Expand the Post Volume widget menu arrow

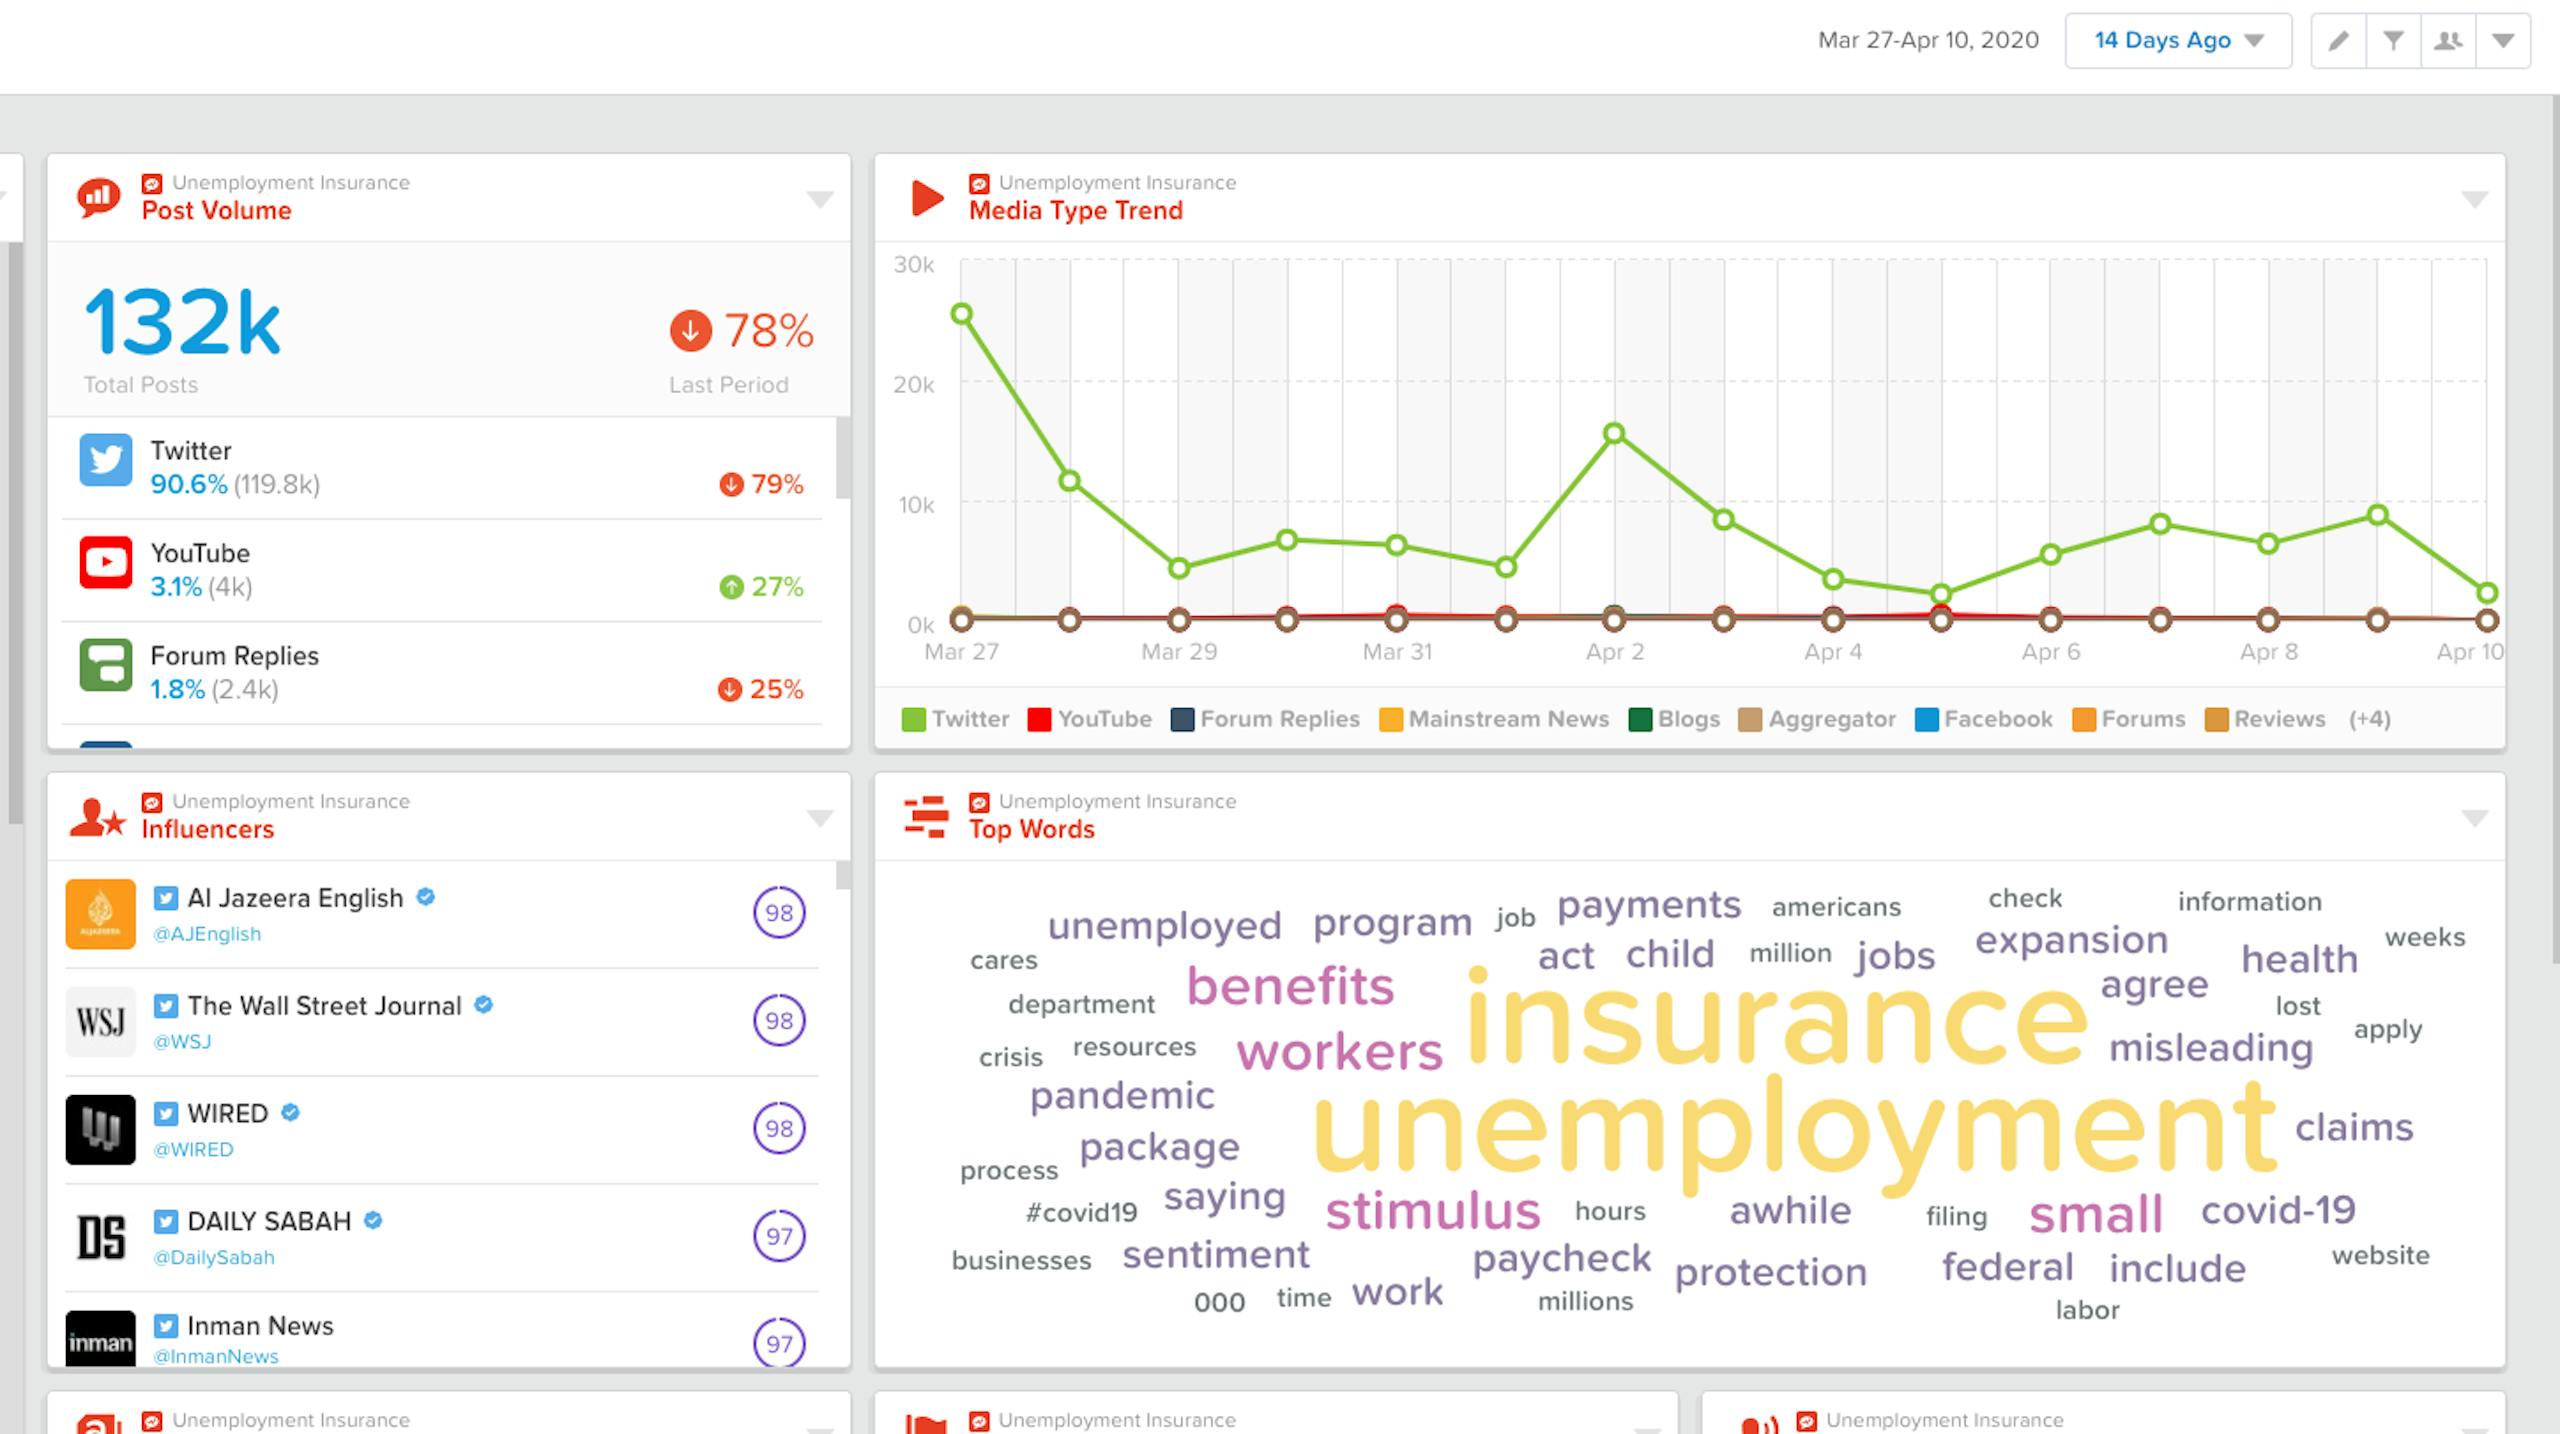[820, 199]
